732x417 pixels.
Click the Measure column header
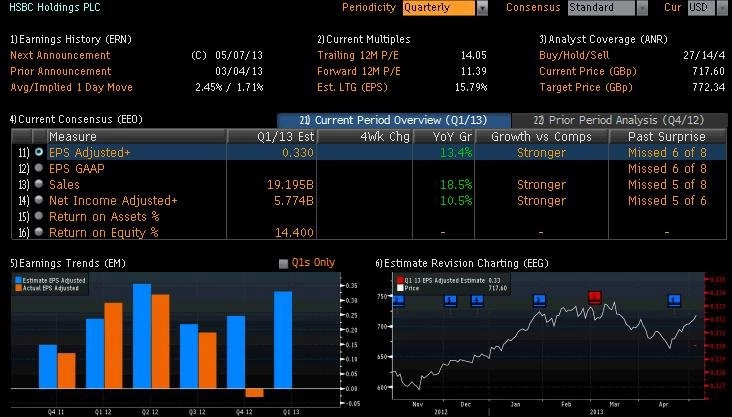[137, 136]
